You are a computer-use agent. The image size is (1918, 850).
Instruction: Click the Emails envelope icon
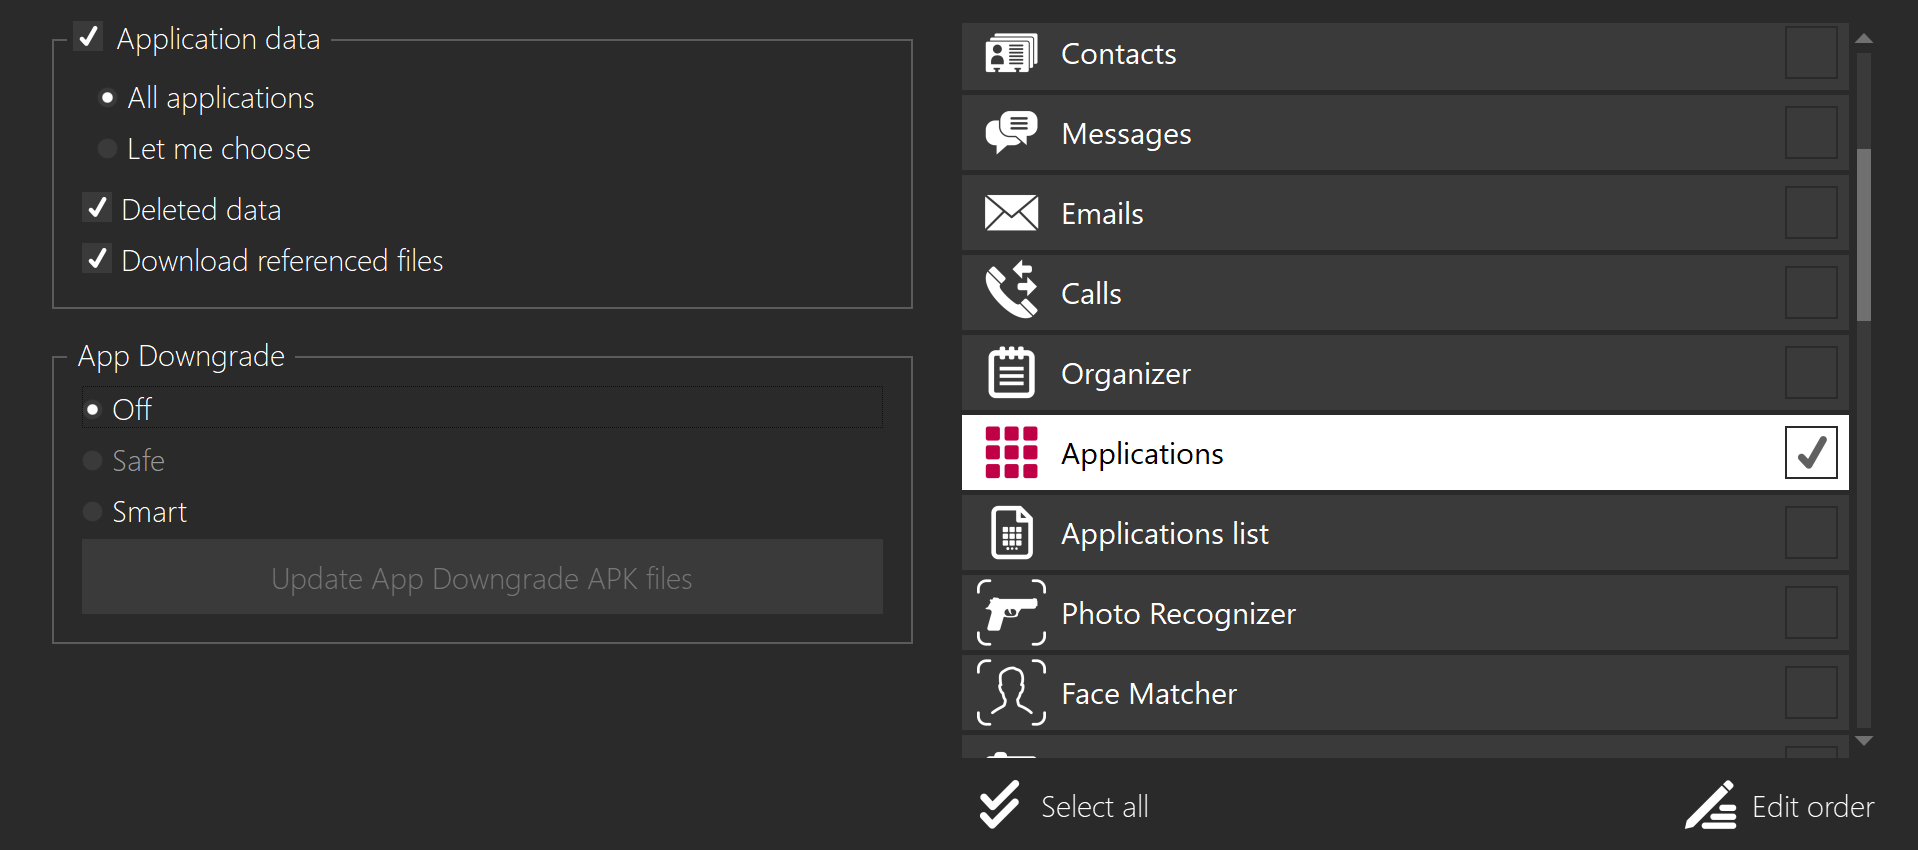click(x=1011, y=213)
